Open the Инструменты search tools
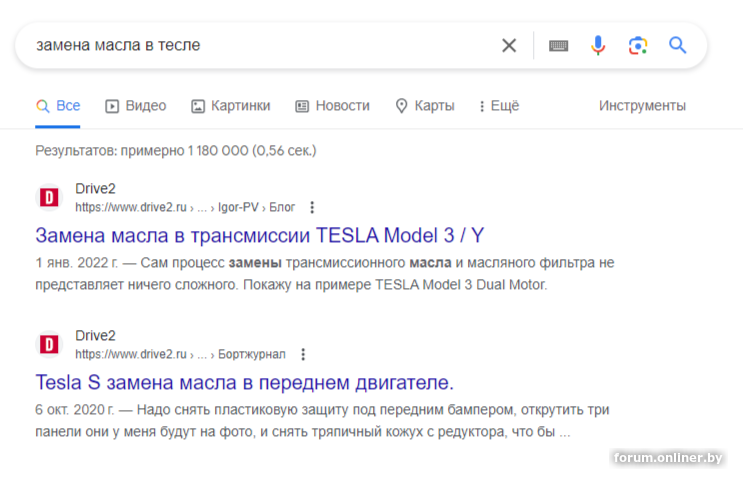 642,106
